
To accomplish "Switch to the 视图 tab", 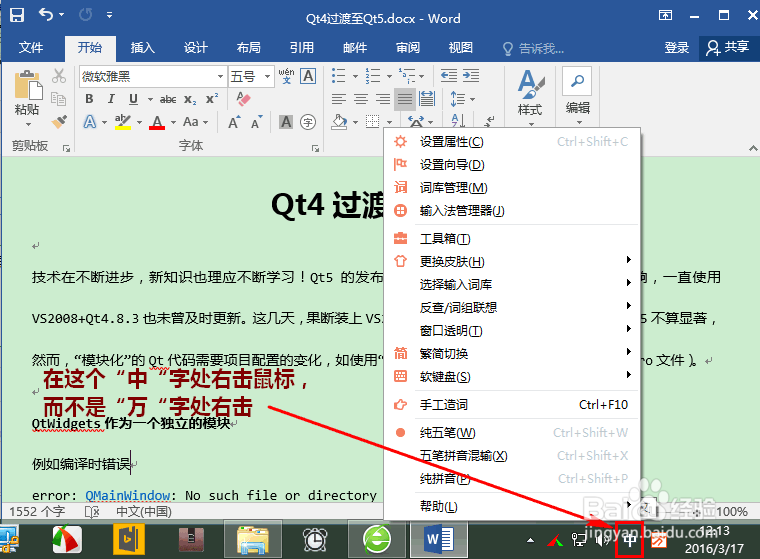I will [x=460, y=48].
